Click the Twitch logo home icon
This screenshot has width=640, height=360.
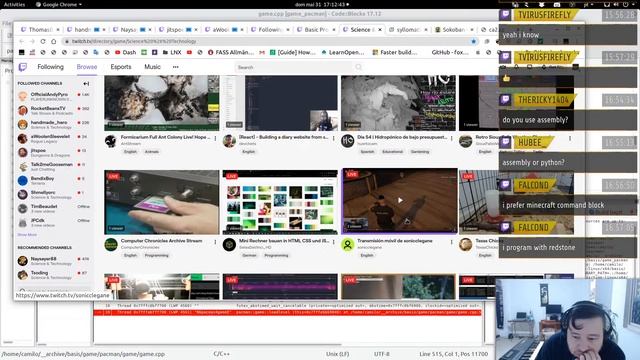coord(22,67)
